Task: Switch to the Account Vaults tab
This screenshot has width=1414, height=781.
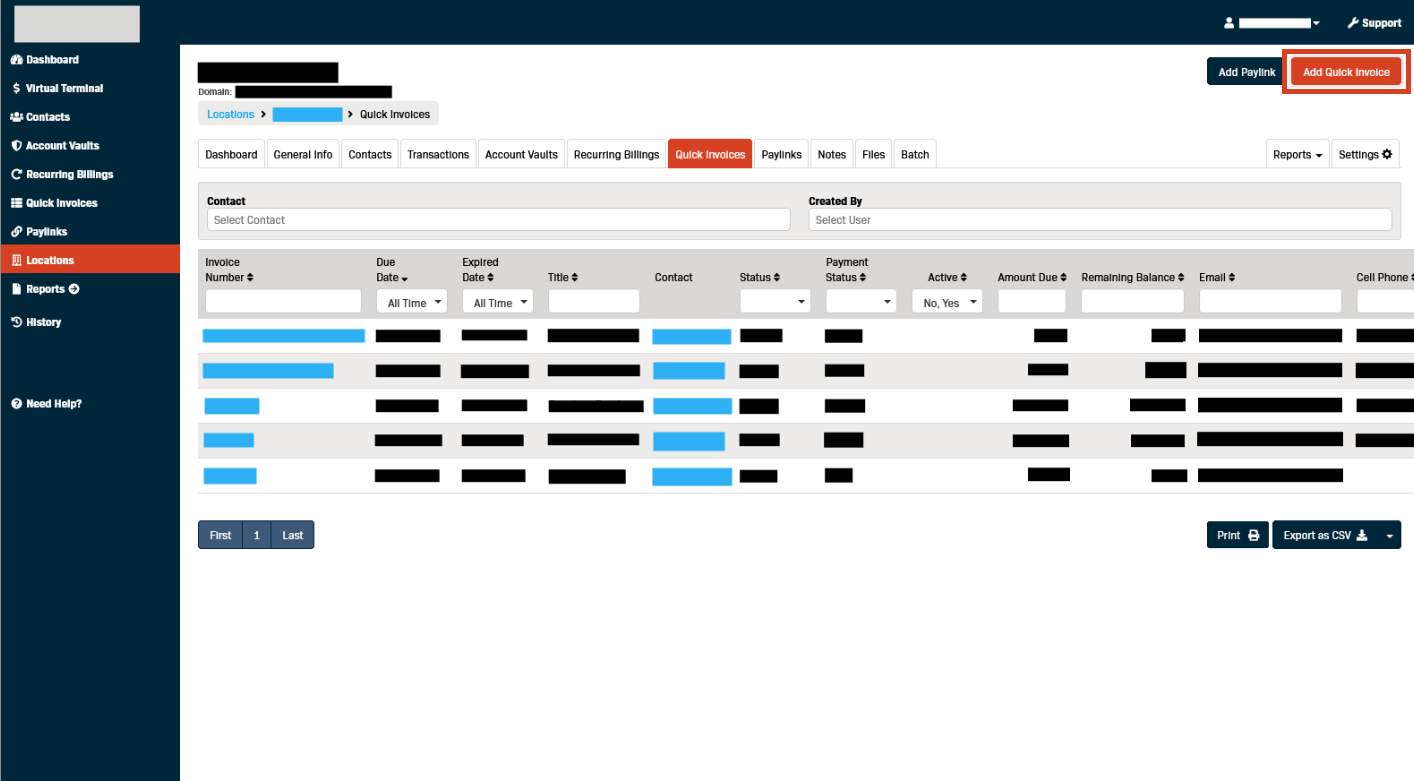Action: pos(521,155)
